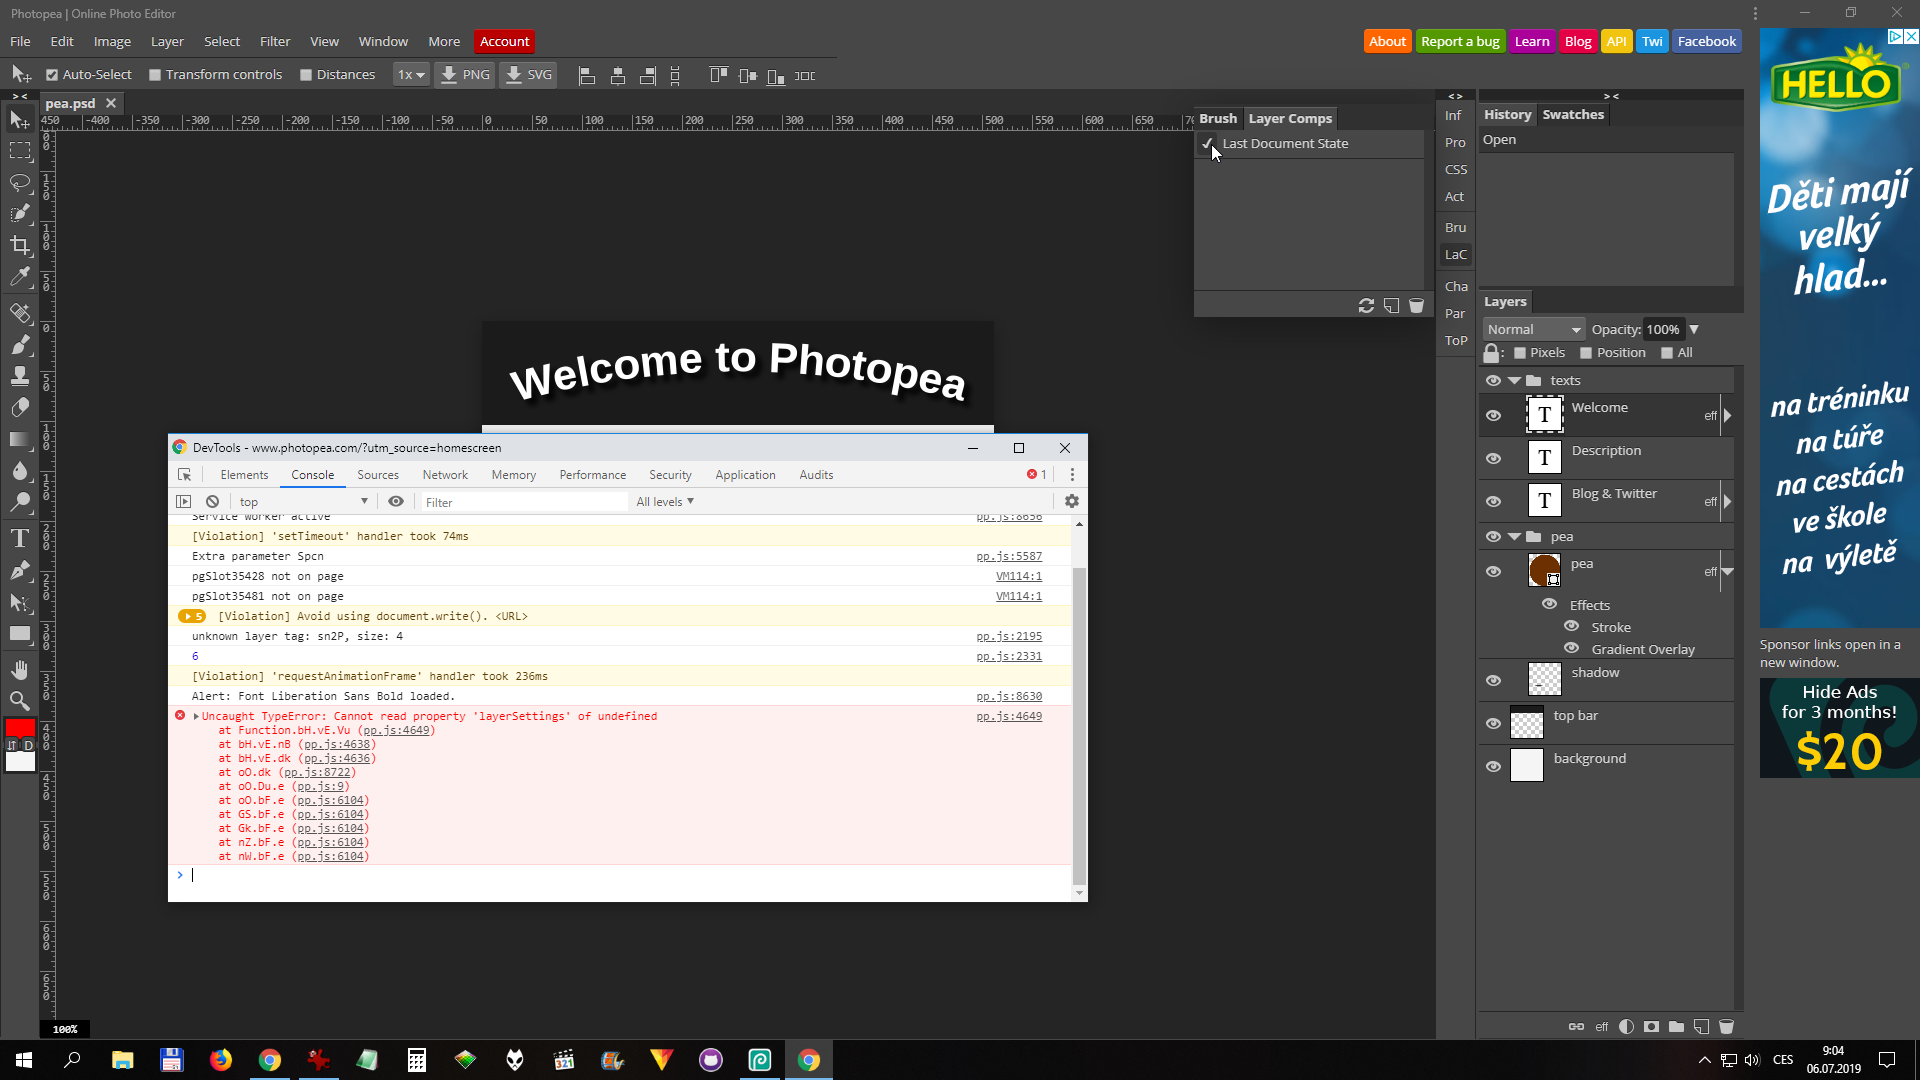The height and width of the screenshot is (1080, 1920).
Task: Open the Filter menu
Action: 274,41
